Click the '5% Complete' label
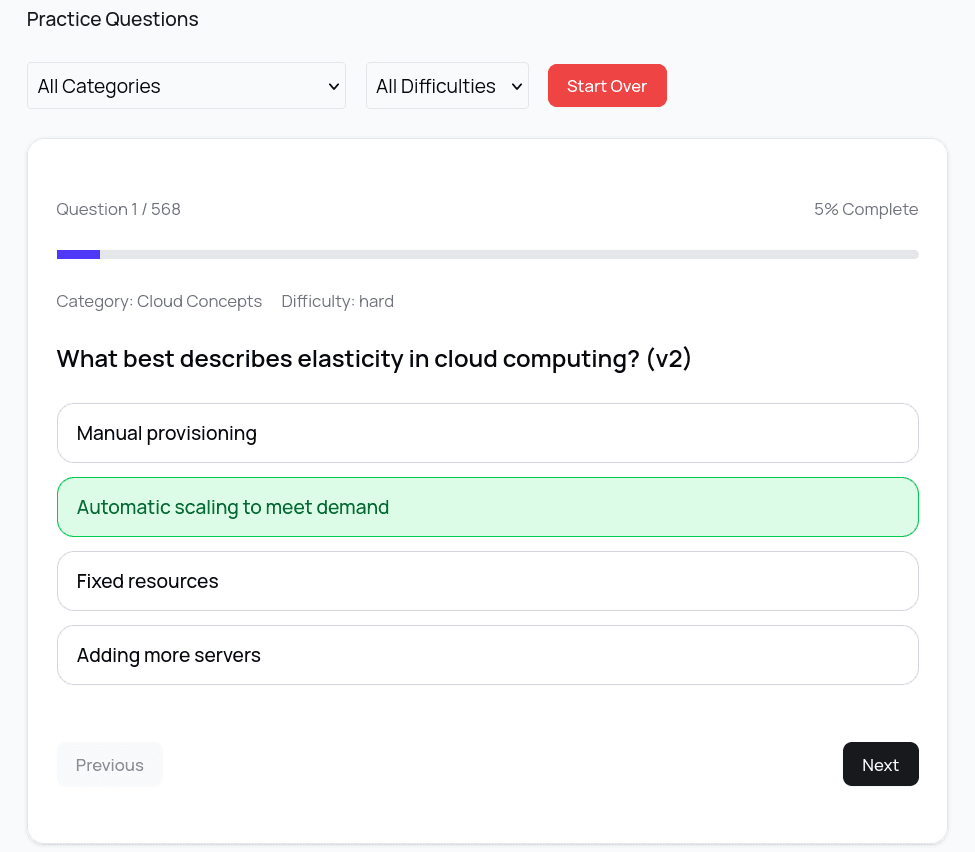Image resolution: width=975 pixels, height=852 pixels. [x=866, y=209]
